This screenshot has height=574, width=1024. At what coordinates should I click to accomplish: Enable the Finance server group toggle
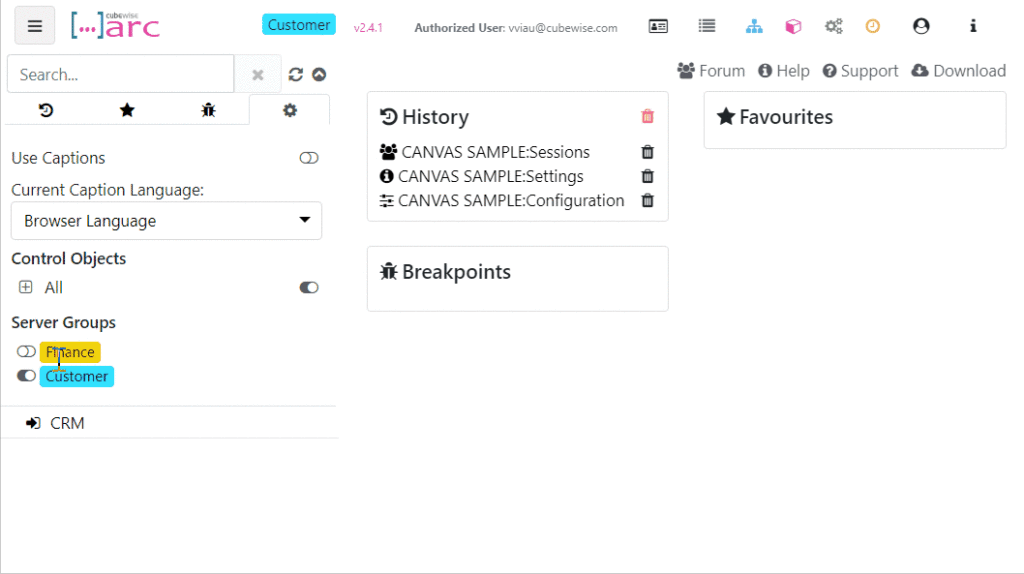coord(26,352)
